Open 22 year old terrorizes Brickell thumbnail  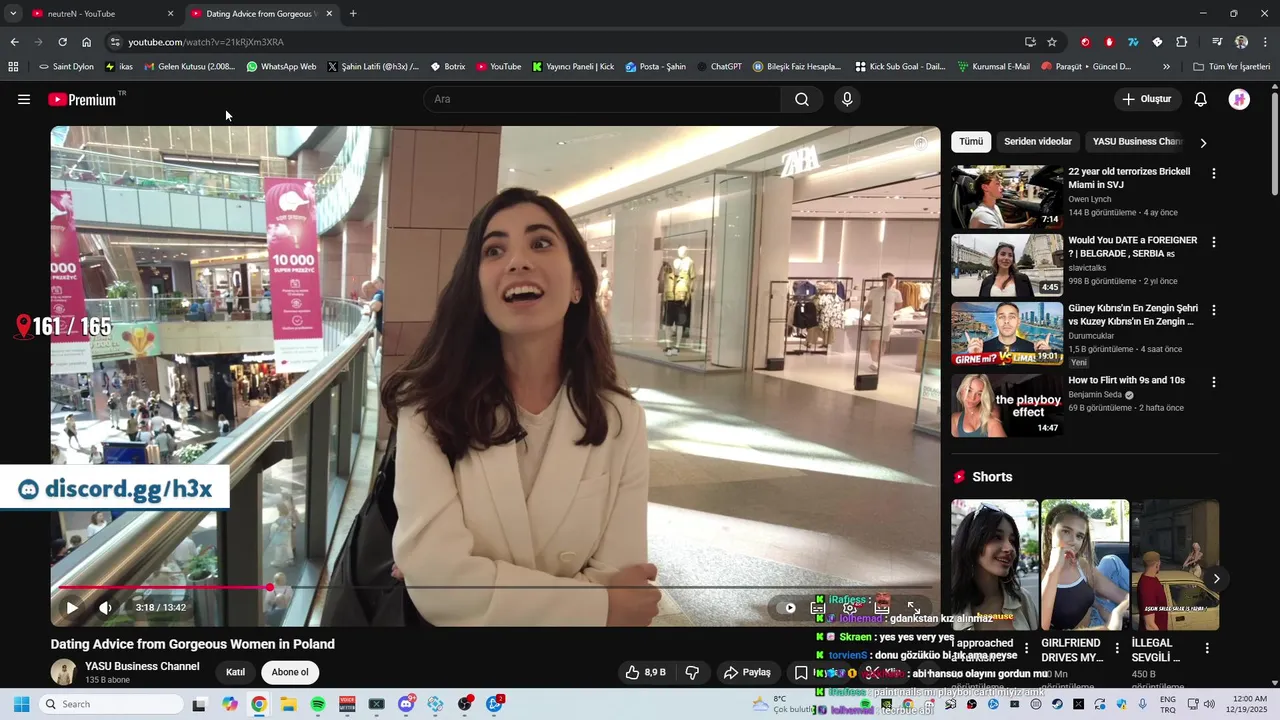1007,197
